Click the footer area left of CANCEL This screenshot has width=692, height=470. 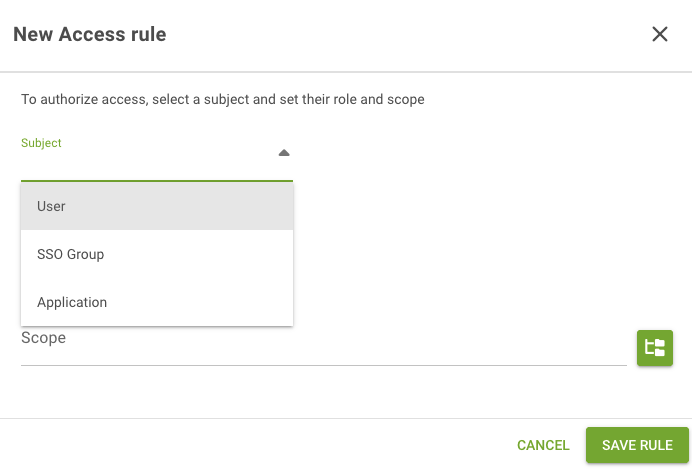click(254, 445)
